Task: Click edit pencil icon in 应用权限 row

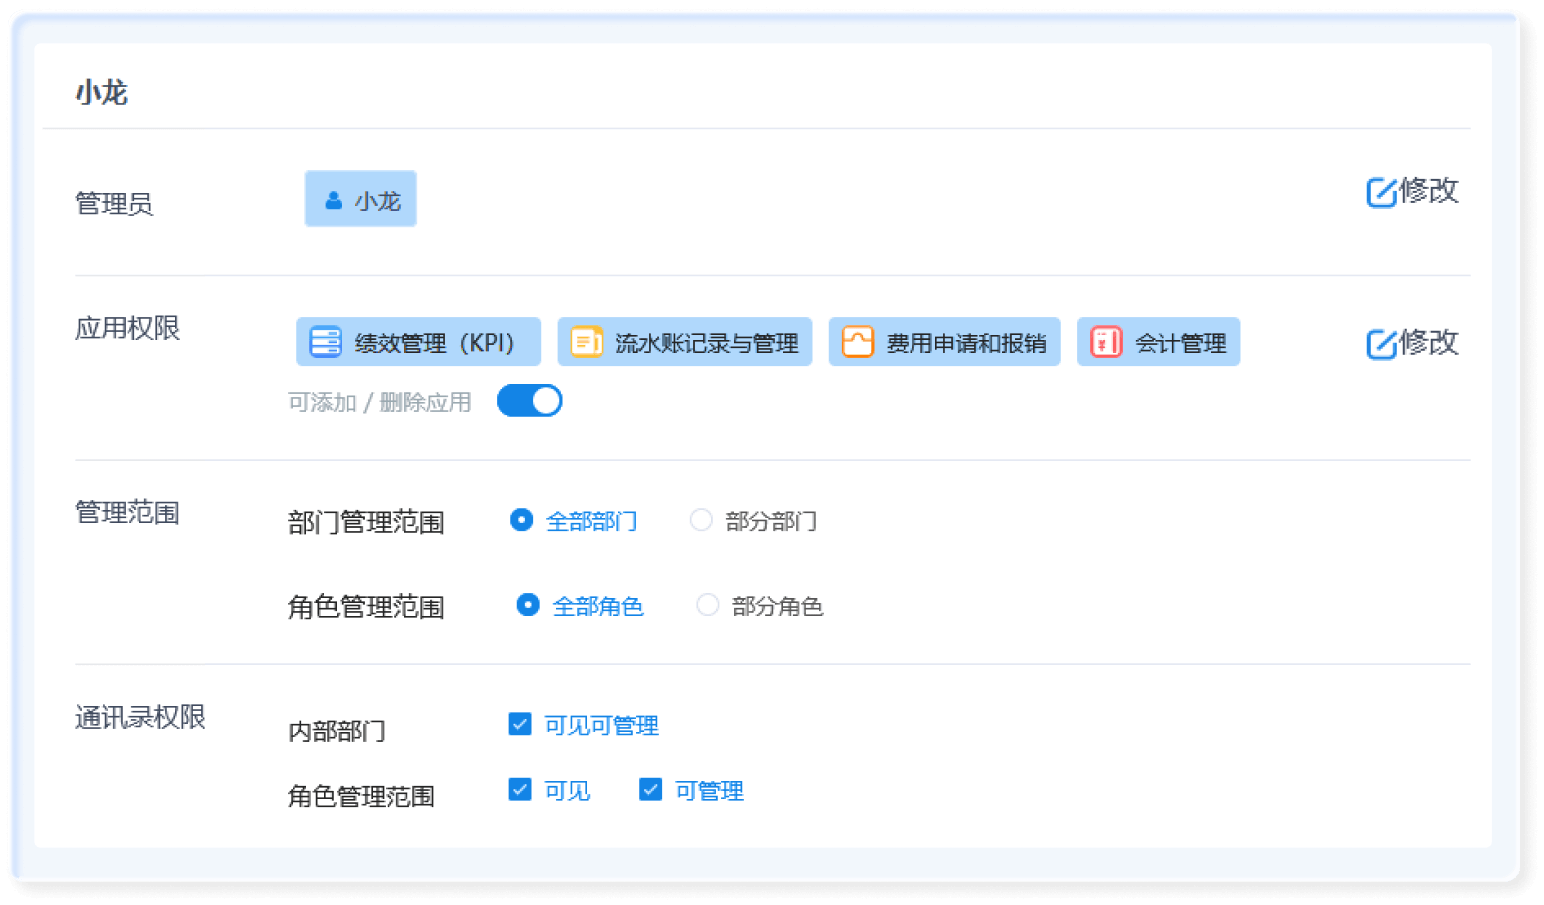Action: pos(1381,344)
